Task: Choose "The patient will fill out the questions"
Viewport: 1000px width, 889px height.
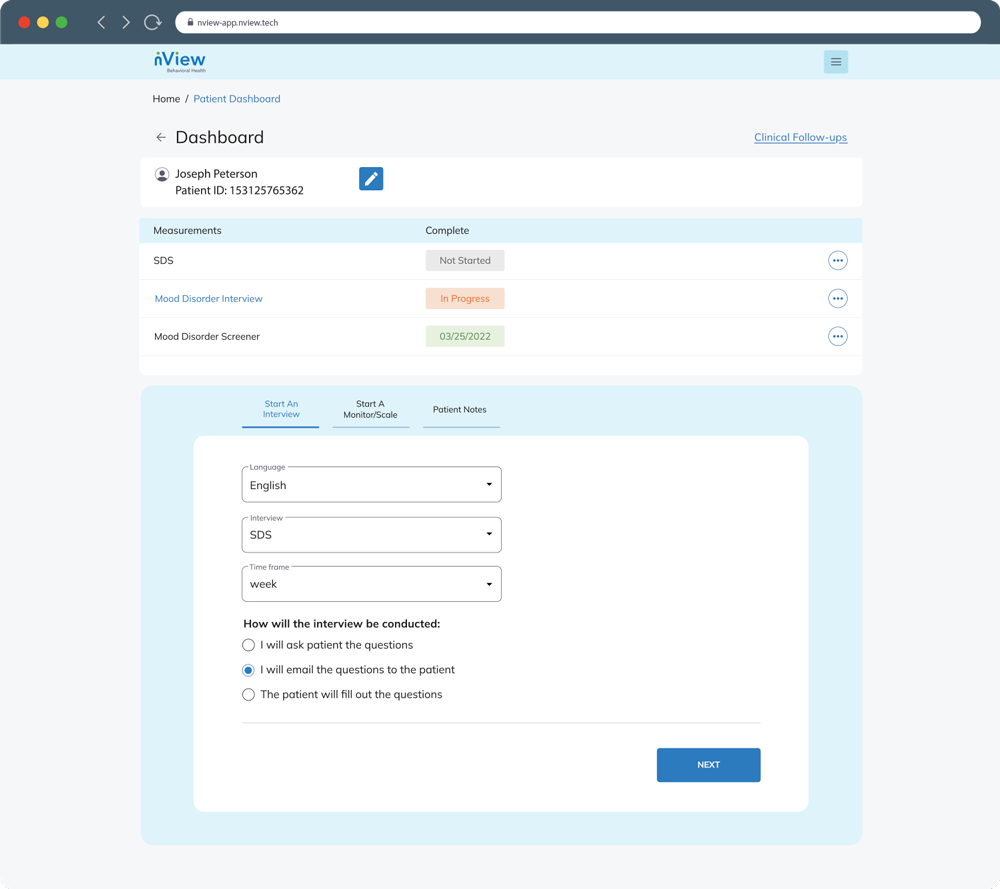Action: coord(249,695)
